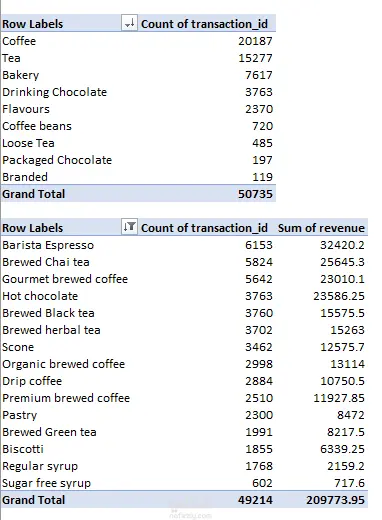Select the Drinking Chocolate row label
Viewport: 382px width, 520px height.
(x=55, y=92)
